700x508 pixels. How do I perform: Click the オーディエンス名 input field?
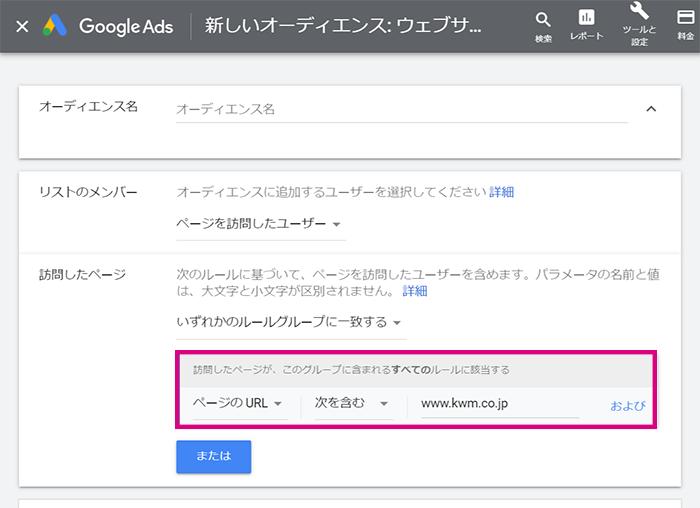click(x=402, y=110)
